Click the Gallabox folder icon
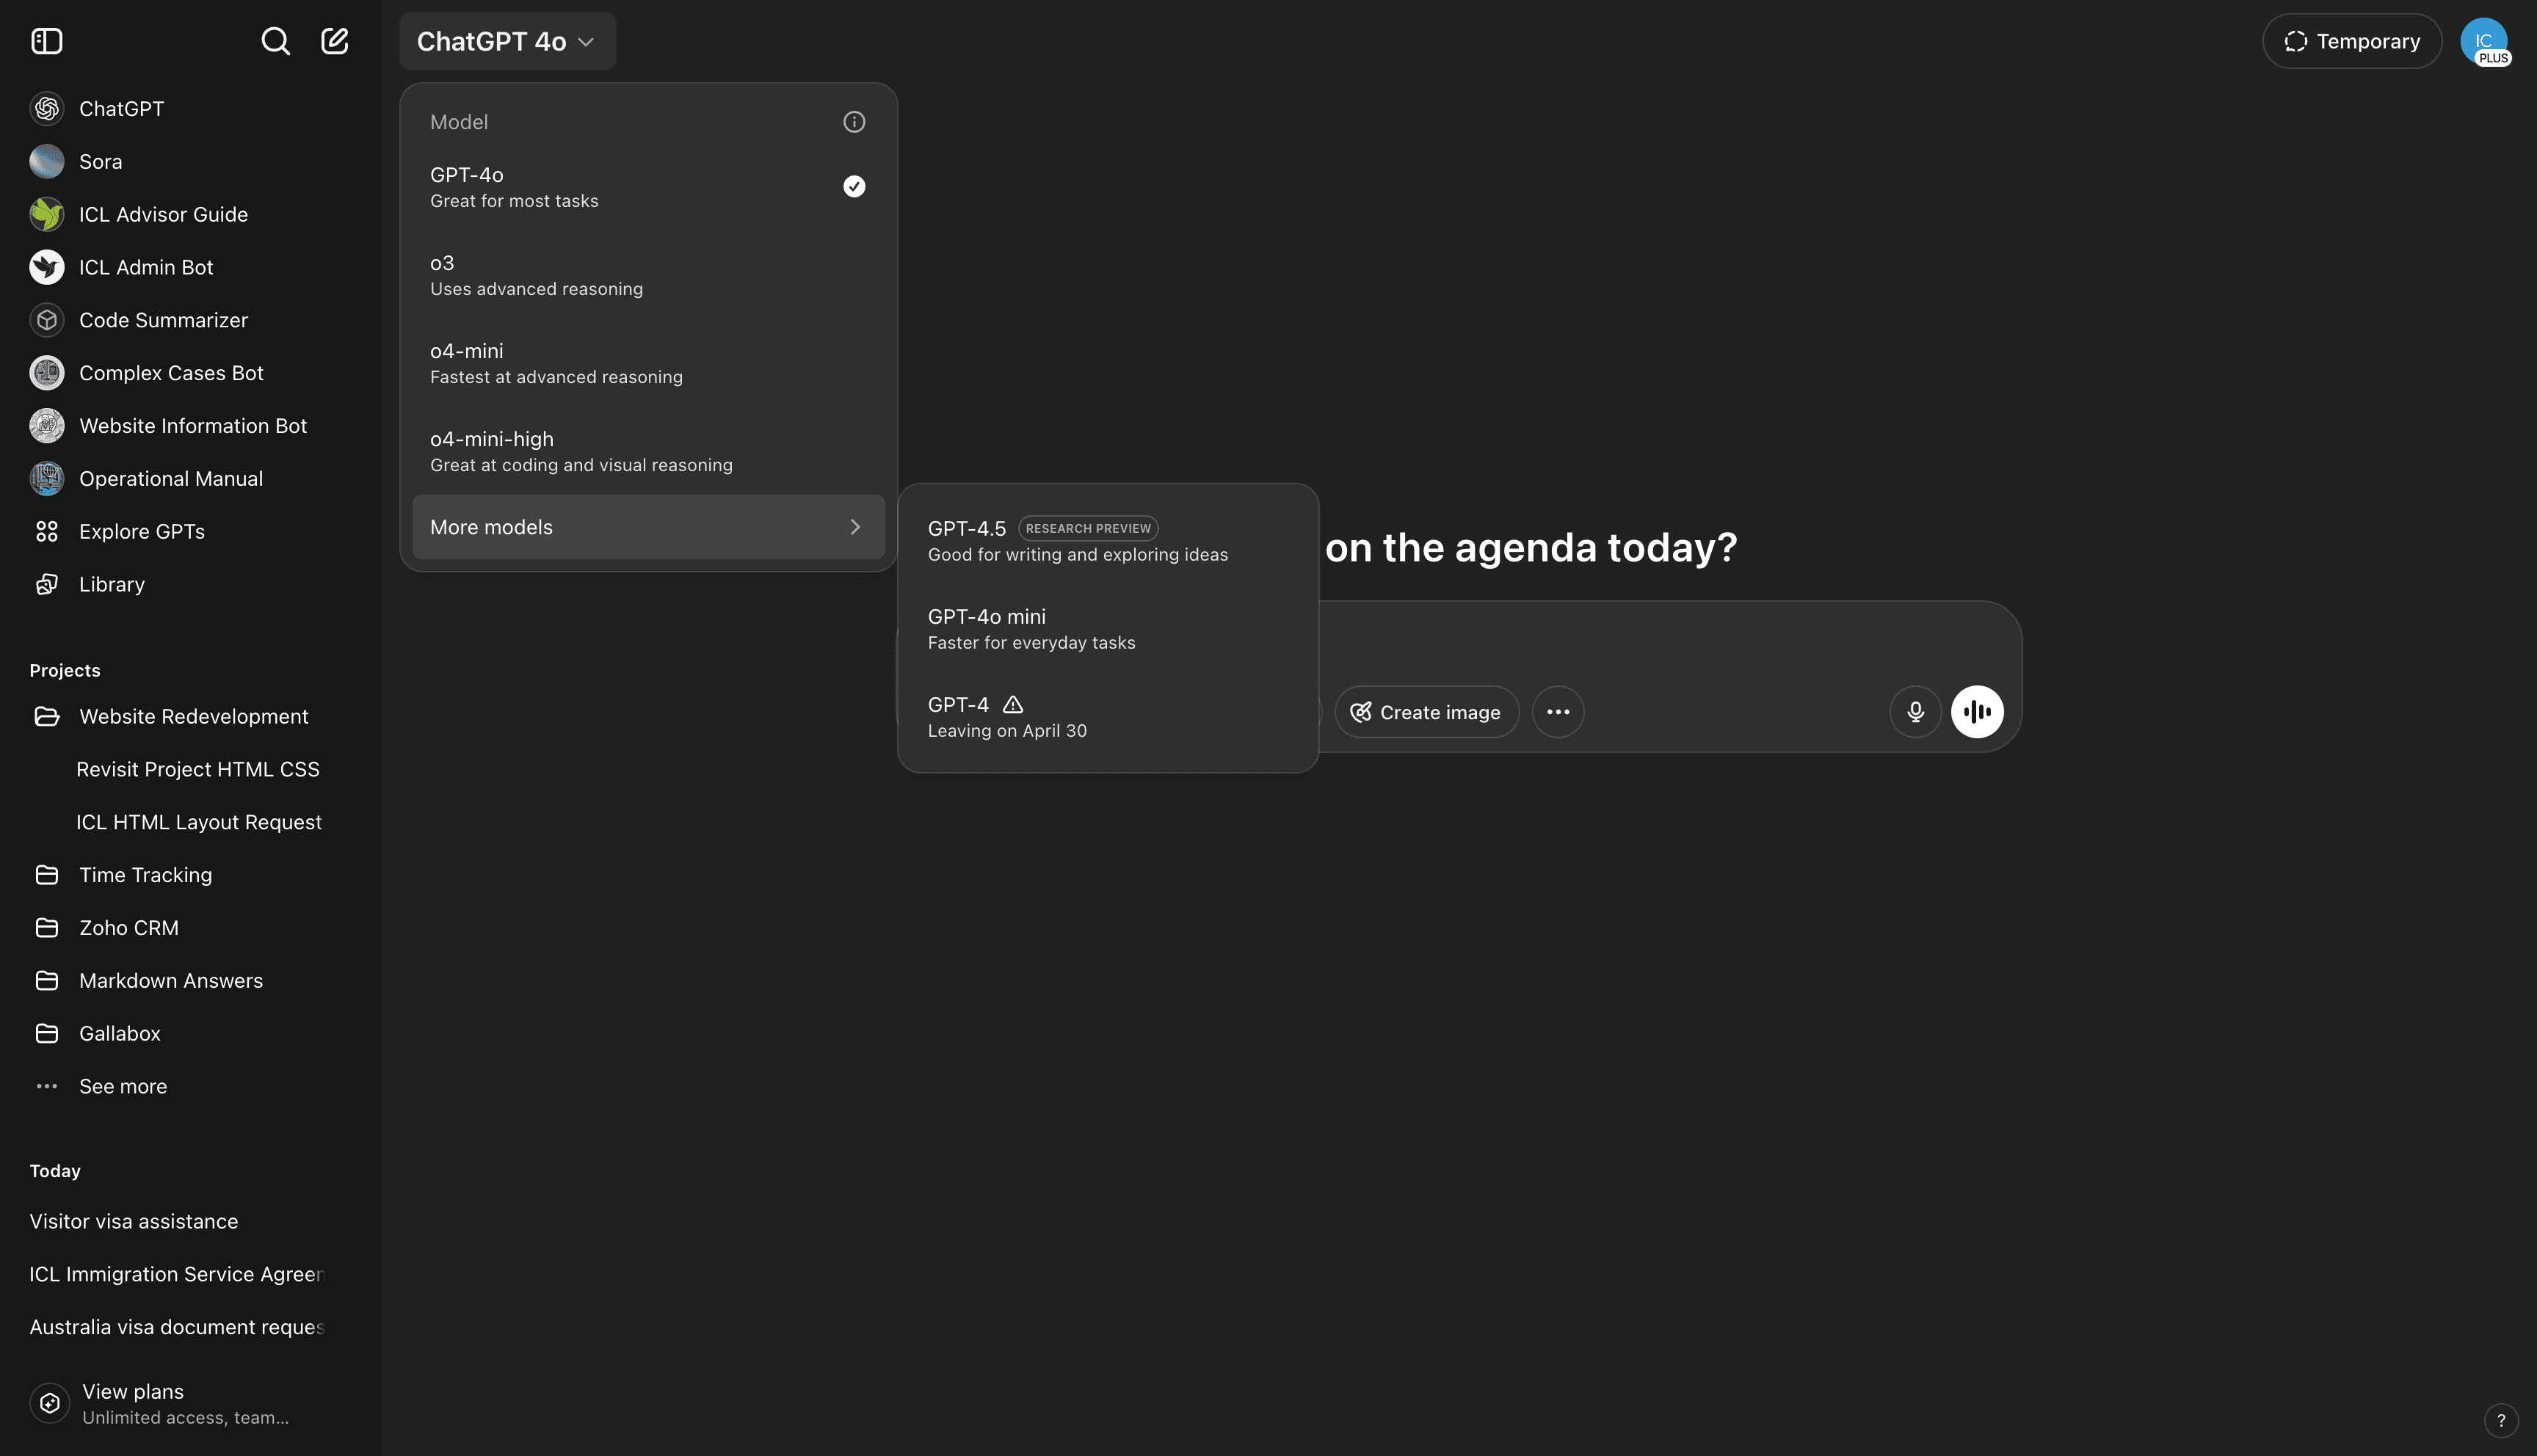2537x1456 pixels. click(46, 1034)
